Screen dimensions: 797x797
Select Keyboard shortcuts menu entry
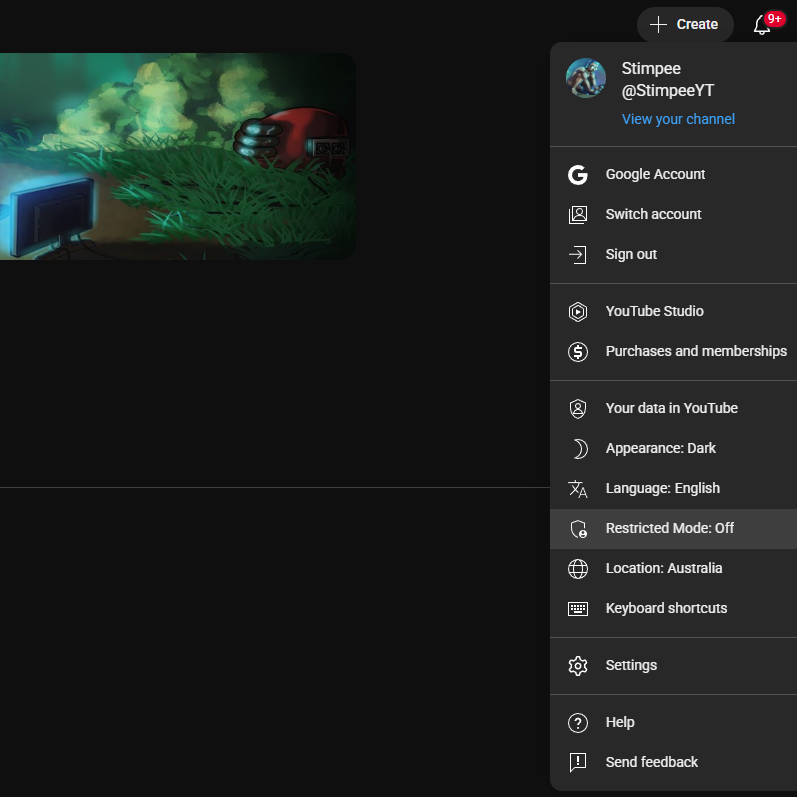coord(673,609)
